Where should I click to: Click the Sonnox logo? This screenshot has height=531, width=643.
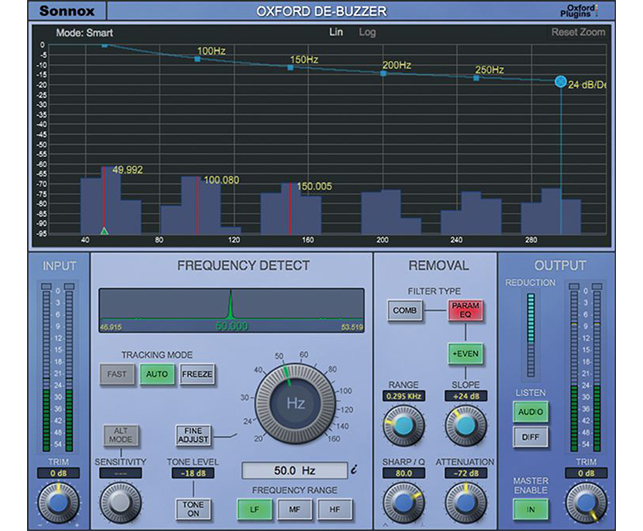[67, 11]
